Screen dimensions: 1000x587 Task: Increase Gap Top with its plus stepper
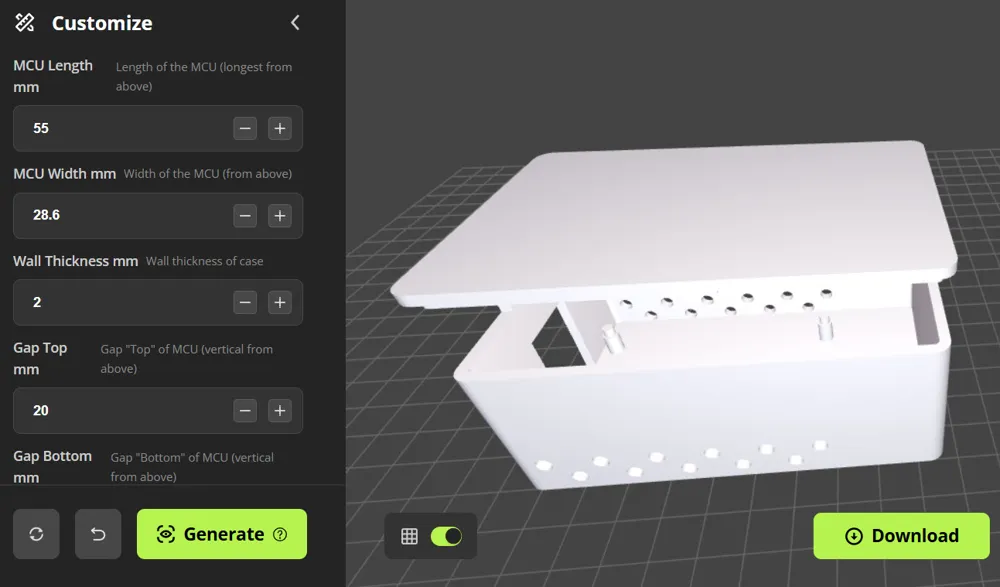coord(280,410)
